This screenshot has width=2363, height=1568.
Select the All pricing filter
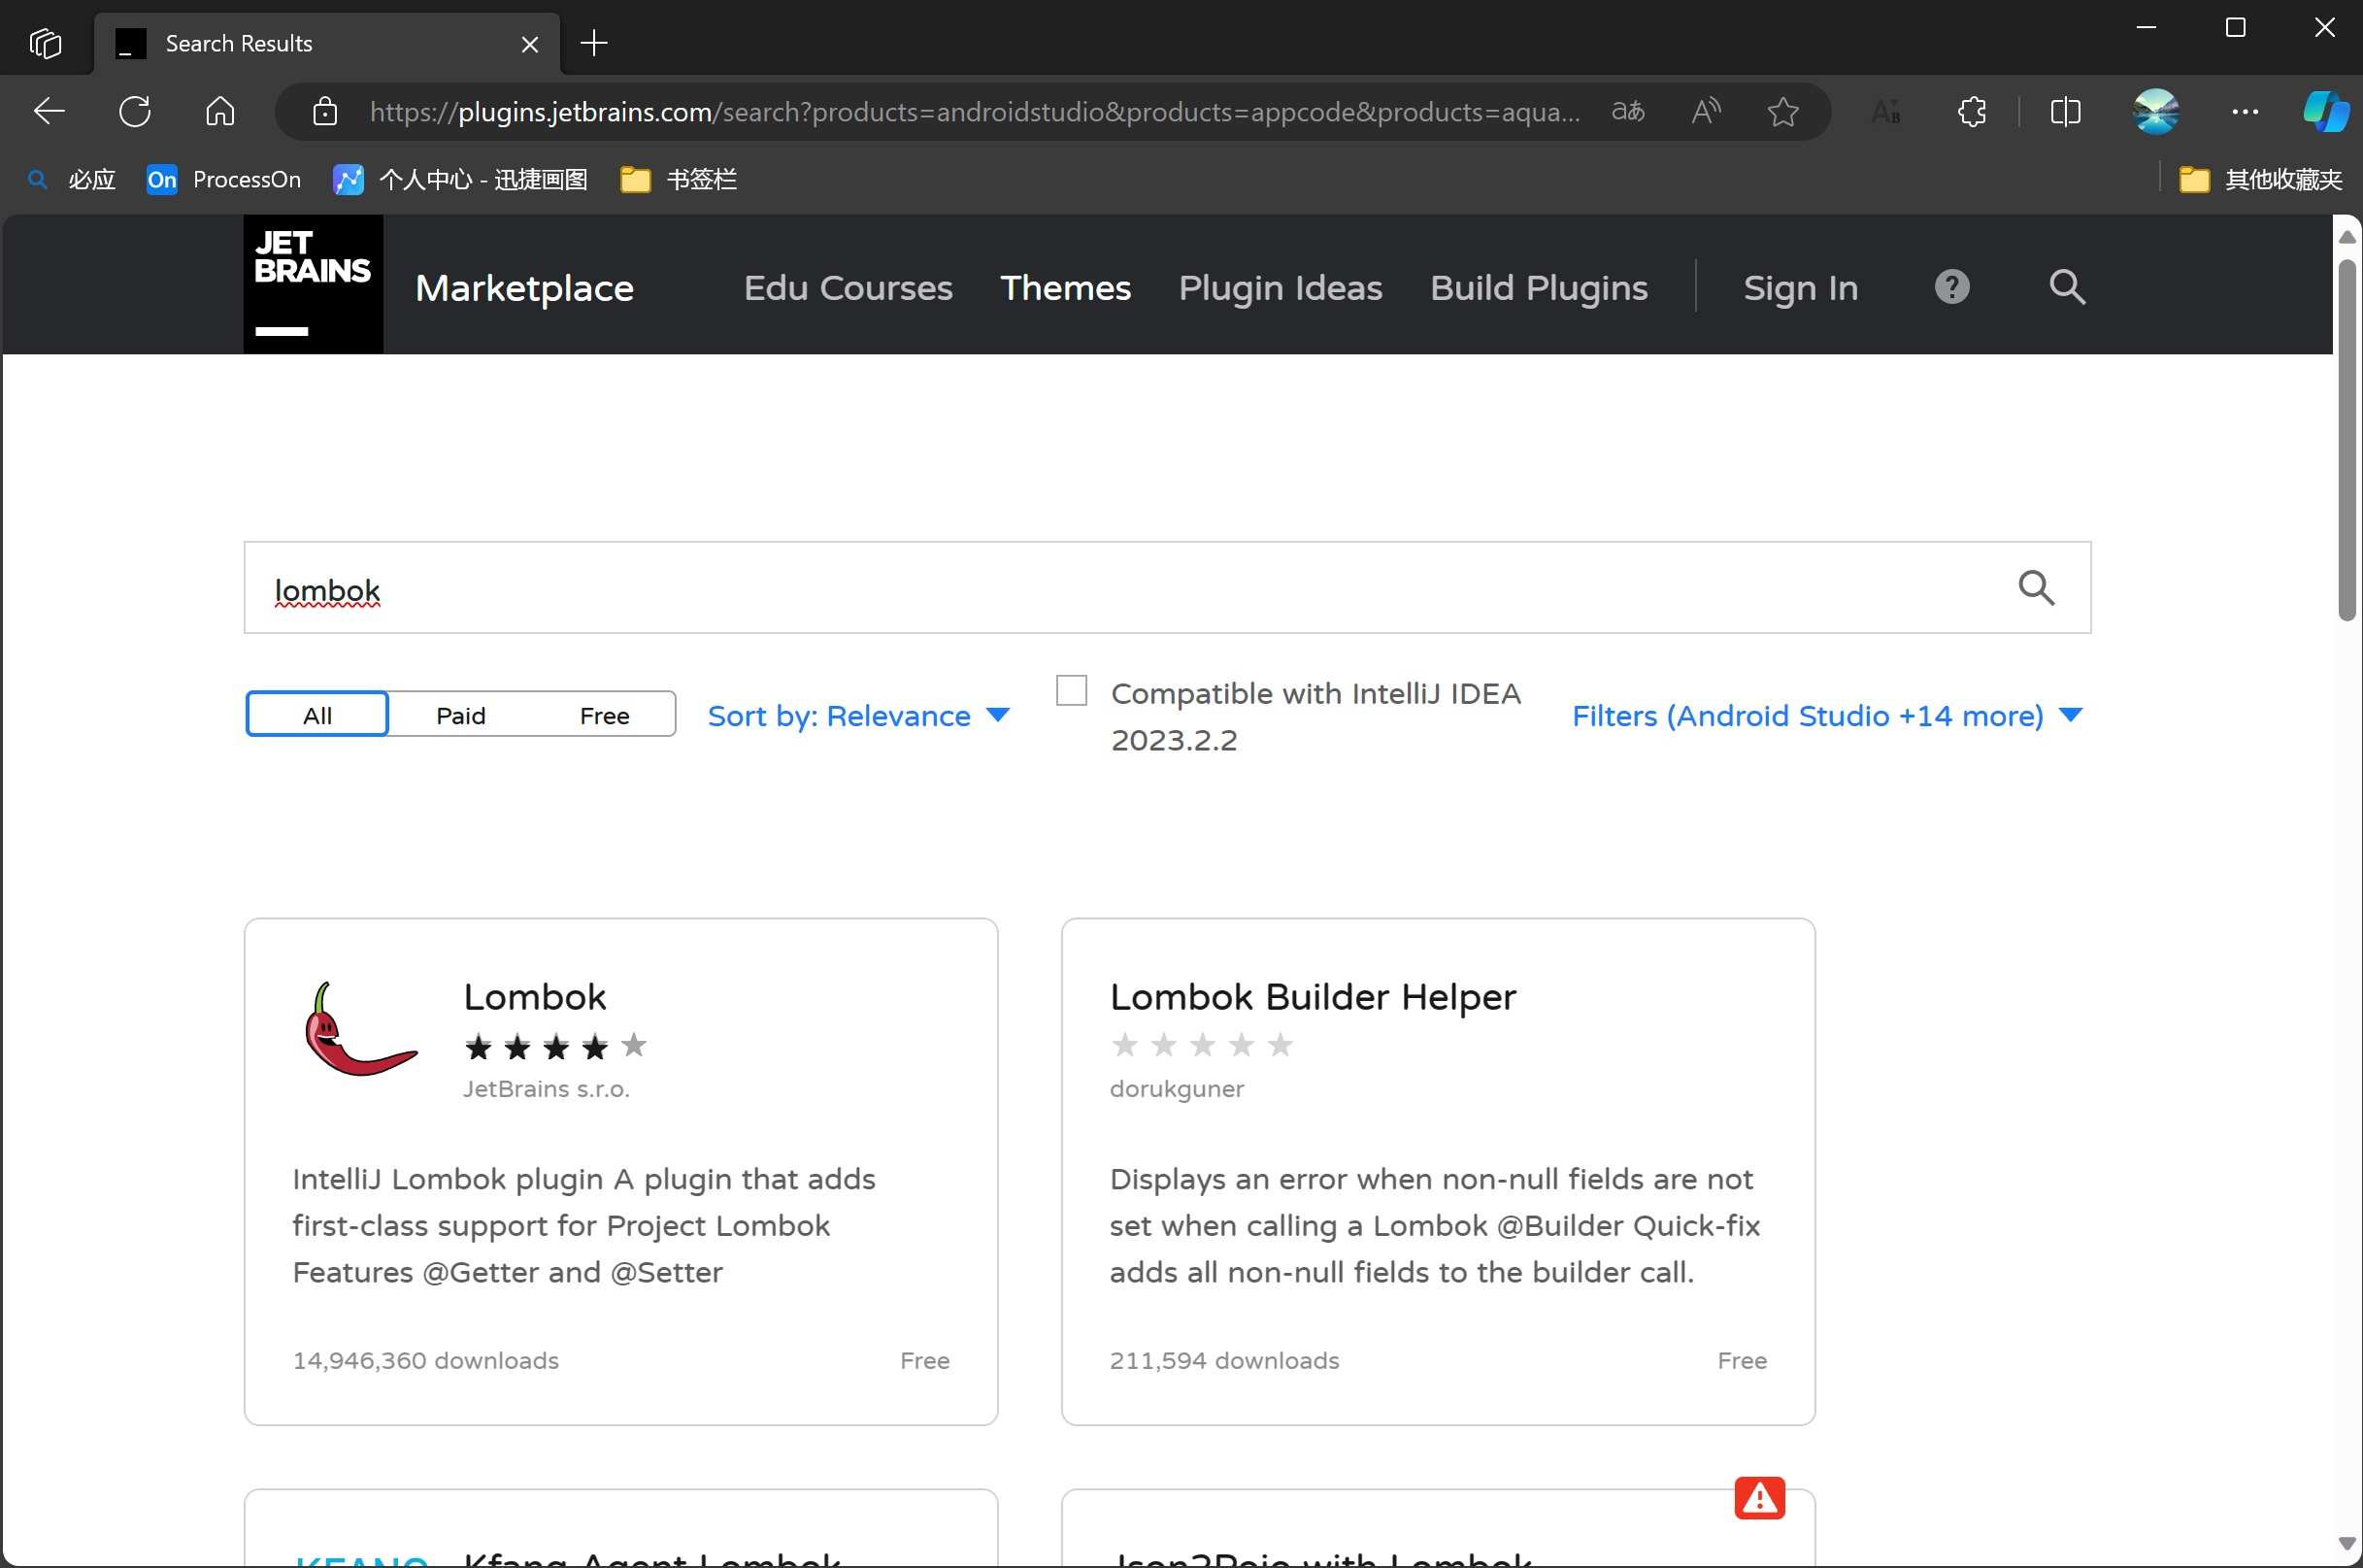pos(317,715)
